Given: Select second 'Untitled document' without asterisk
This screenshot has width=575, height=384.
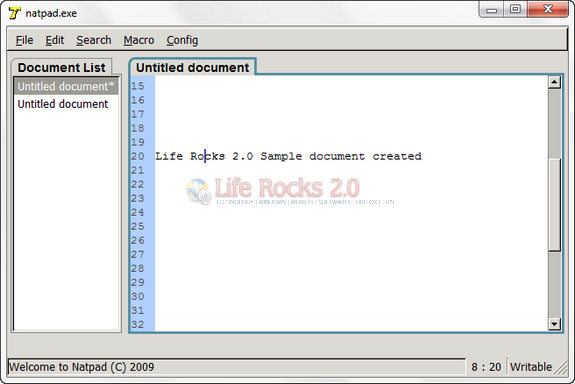Looking at the screenshot, I should 66,104.
